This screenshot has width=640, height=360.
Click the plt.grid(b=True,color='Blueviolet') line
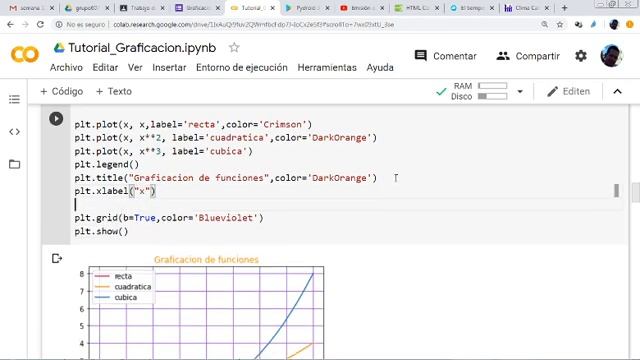[x=169, y=218]
